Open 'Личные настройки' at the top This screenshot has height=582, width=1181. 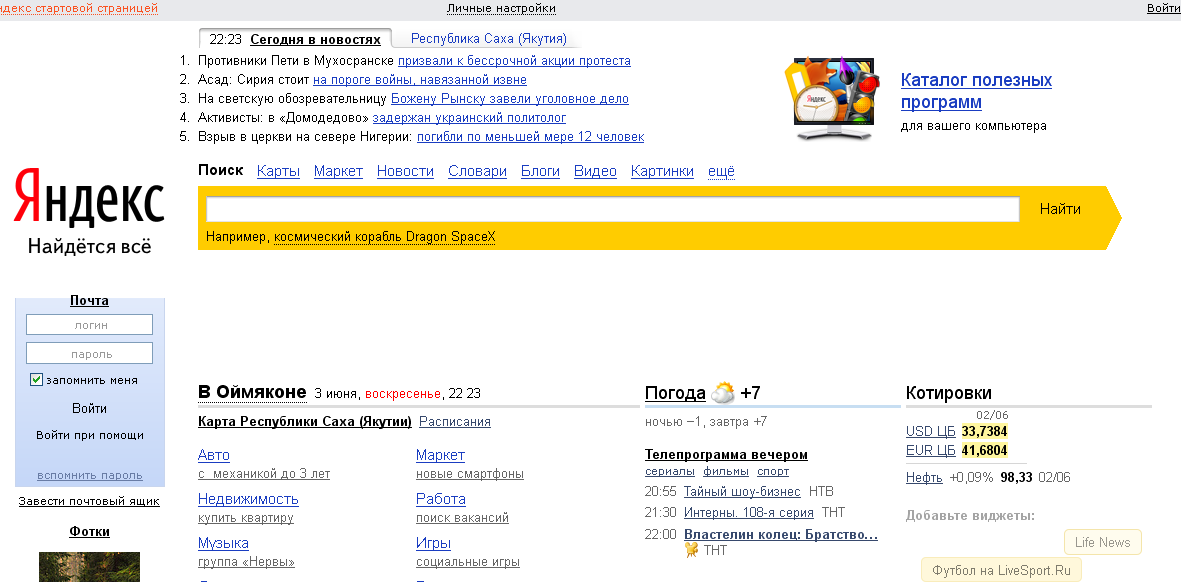pos(502,8)
